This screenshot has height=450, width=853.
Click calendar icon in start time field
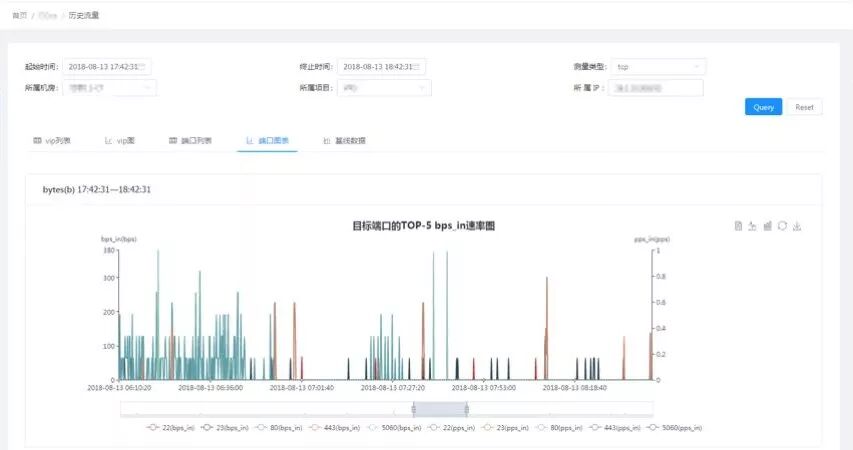[143, 67]
